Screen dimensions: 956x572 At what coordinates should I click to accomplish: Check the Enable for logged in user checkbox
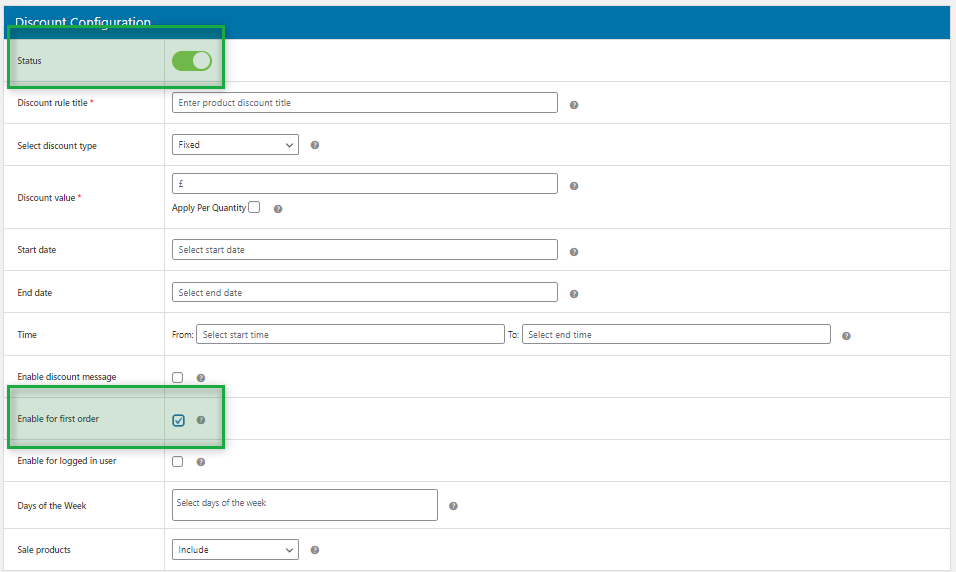point(177,462)
